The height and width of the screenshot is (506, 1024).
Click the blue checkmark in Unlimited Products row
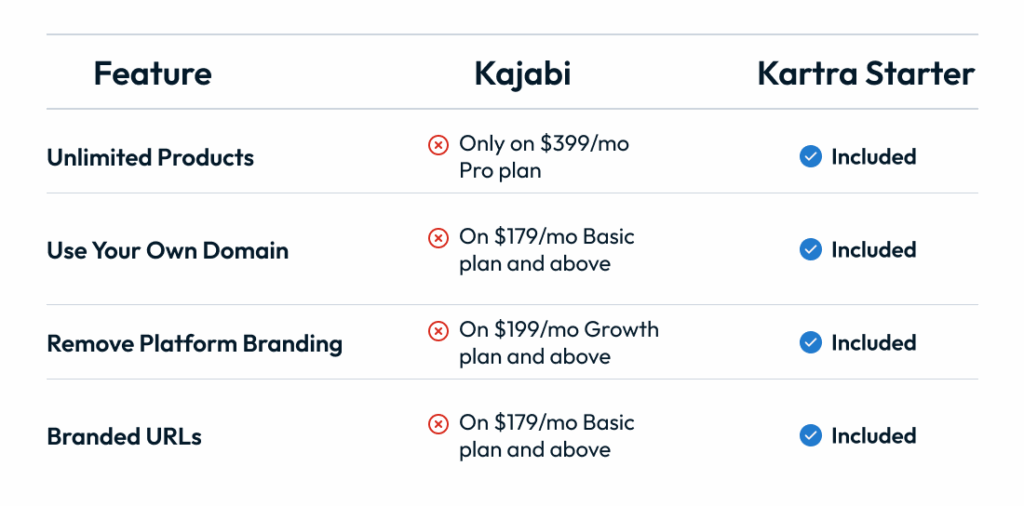click(x=811, y=157)
